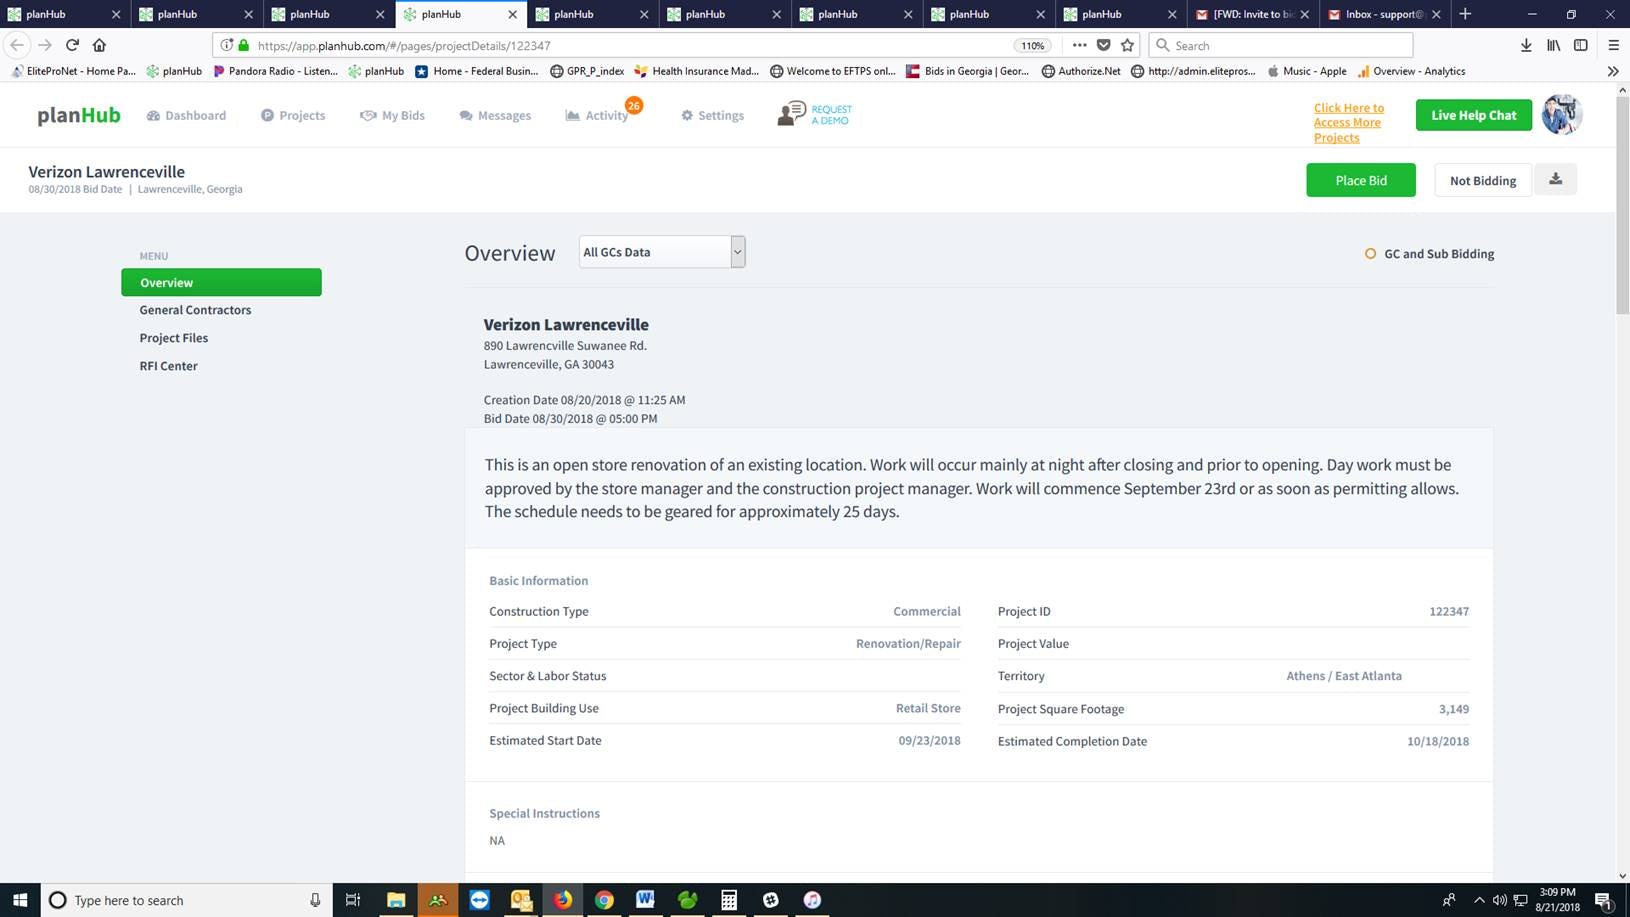Image resolution: width=1630 pixels, height=917 pixels.
Task: Go to the Firefox home page icon
Action: [99, 45]
